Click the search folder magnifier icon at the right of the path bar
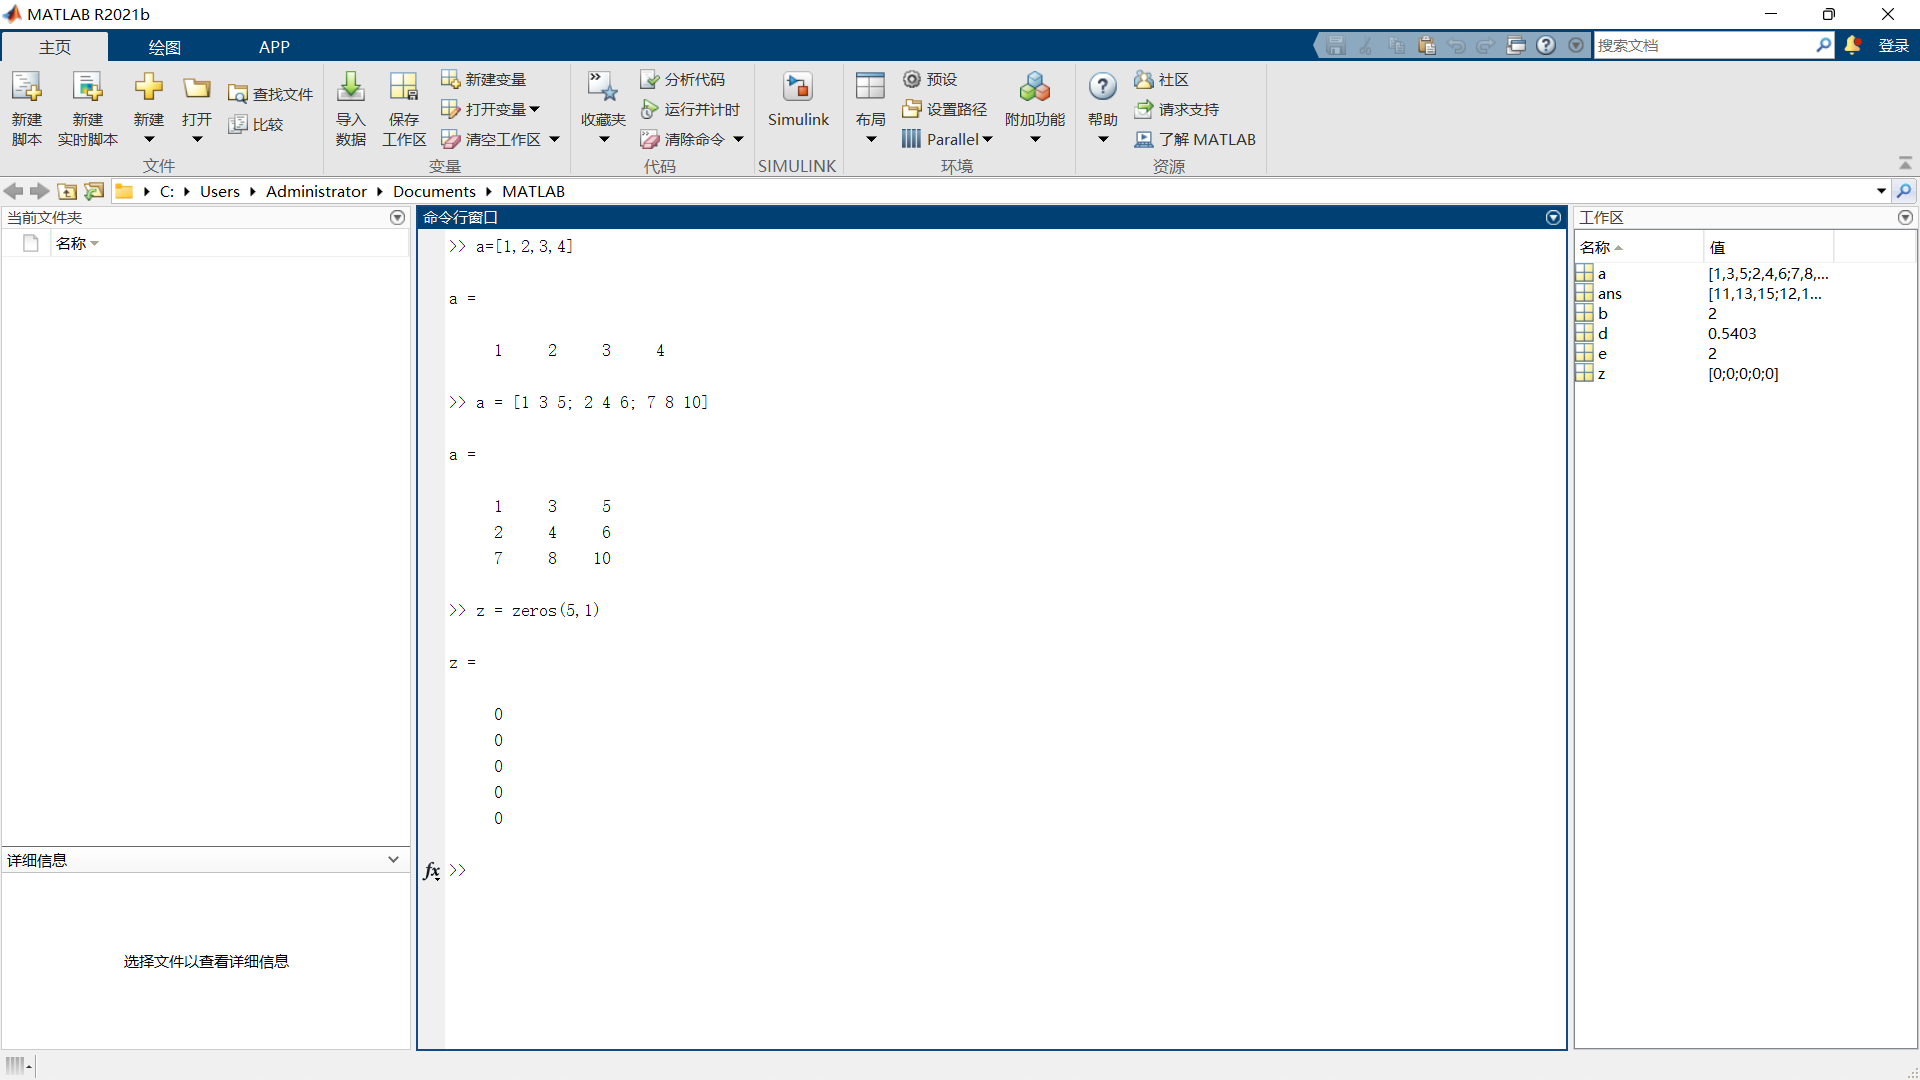Viewport: 1920px width, 1080px height. pos(1905,191)
